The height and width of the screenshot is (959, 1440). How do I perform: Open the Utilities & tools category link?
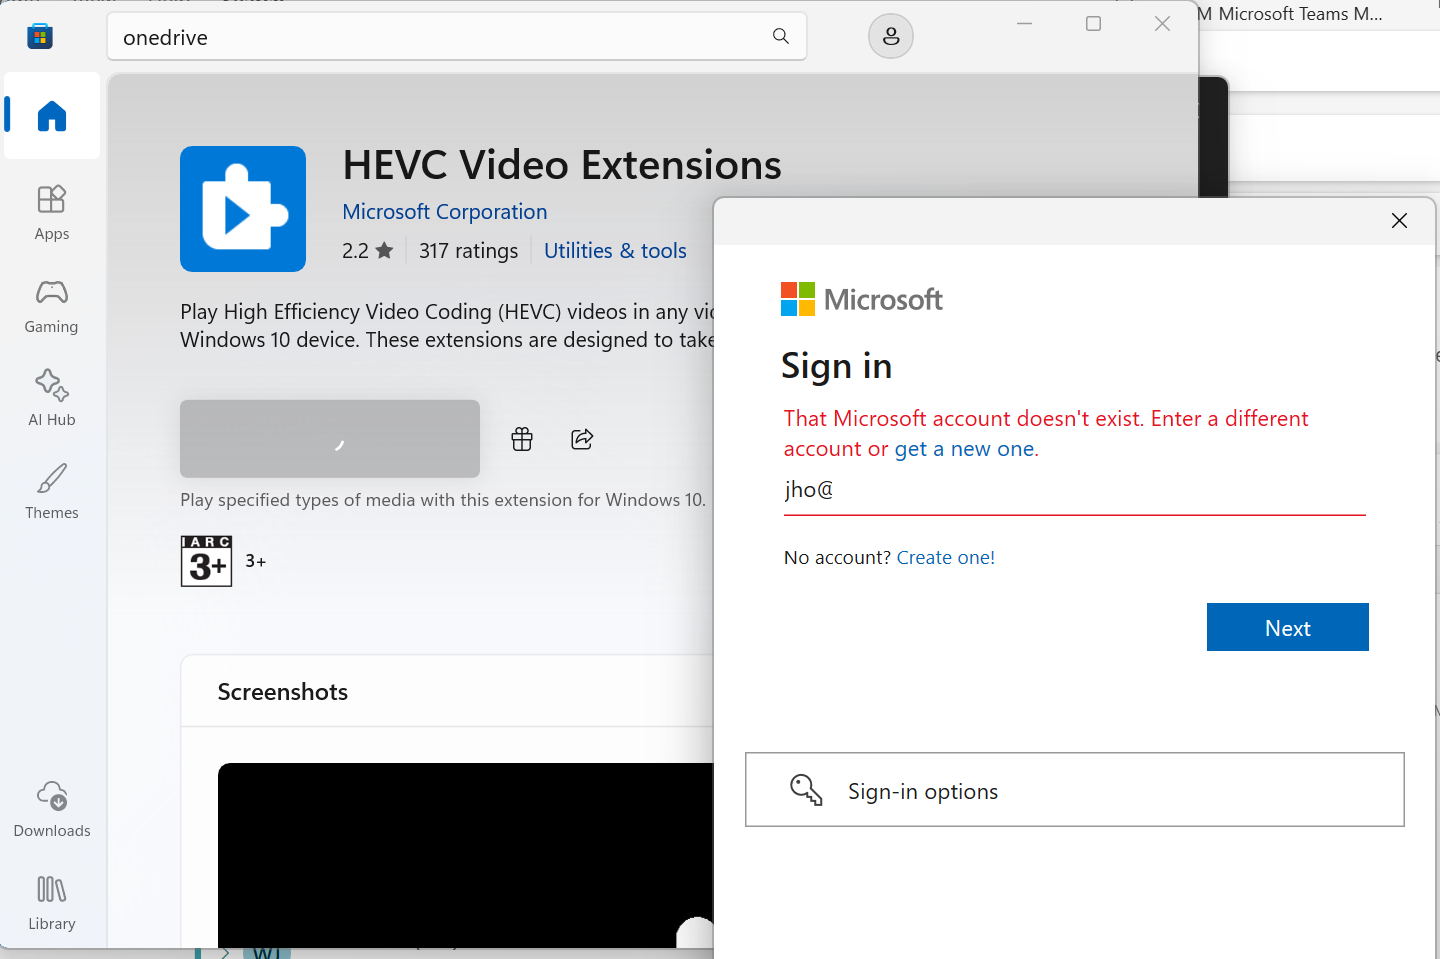tap(615, 251)
